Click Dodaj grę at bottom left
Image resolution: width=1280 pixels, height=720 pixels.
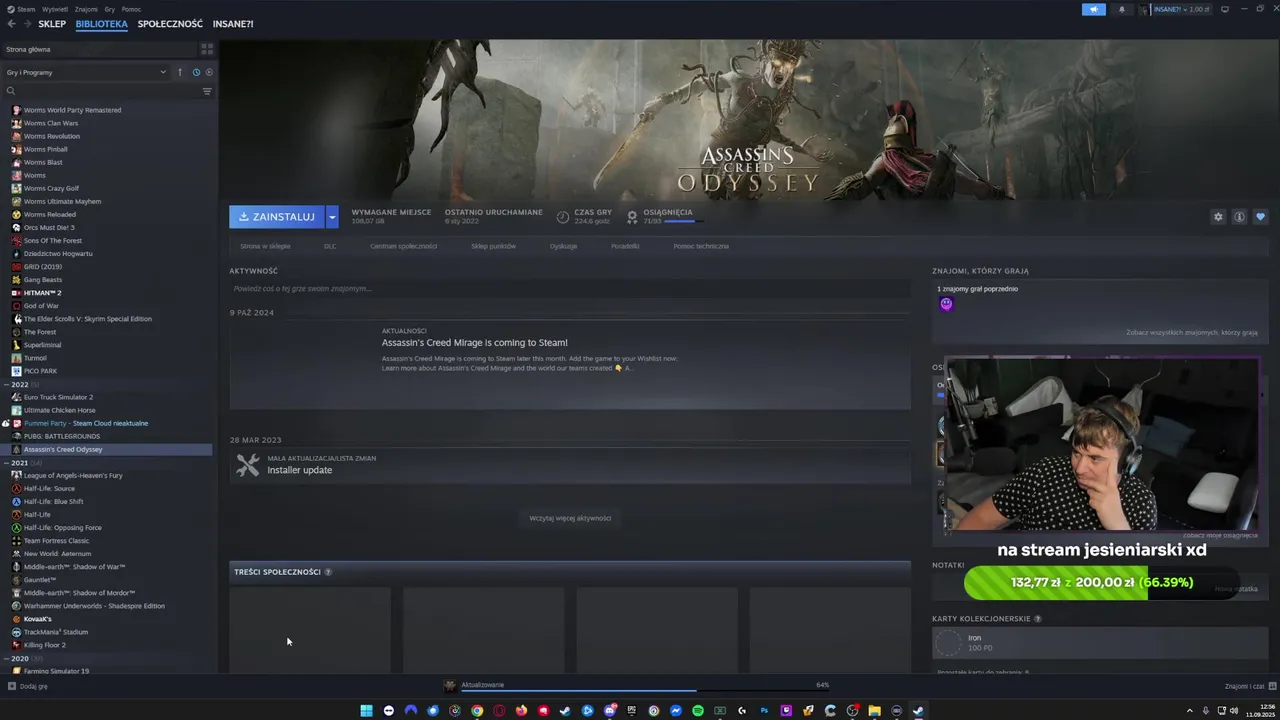(28, 686)
